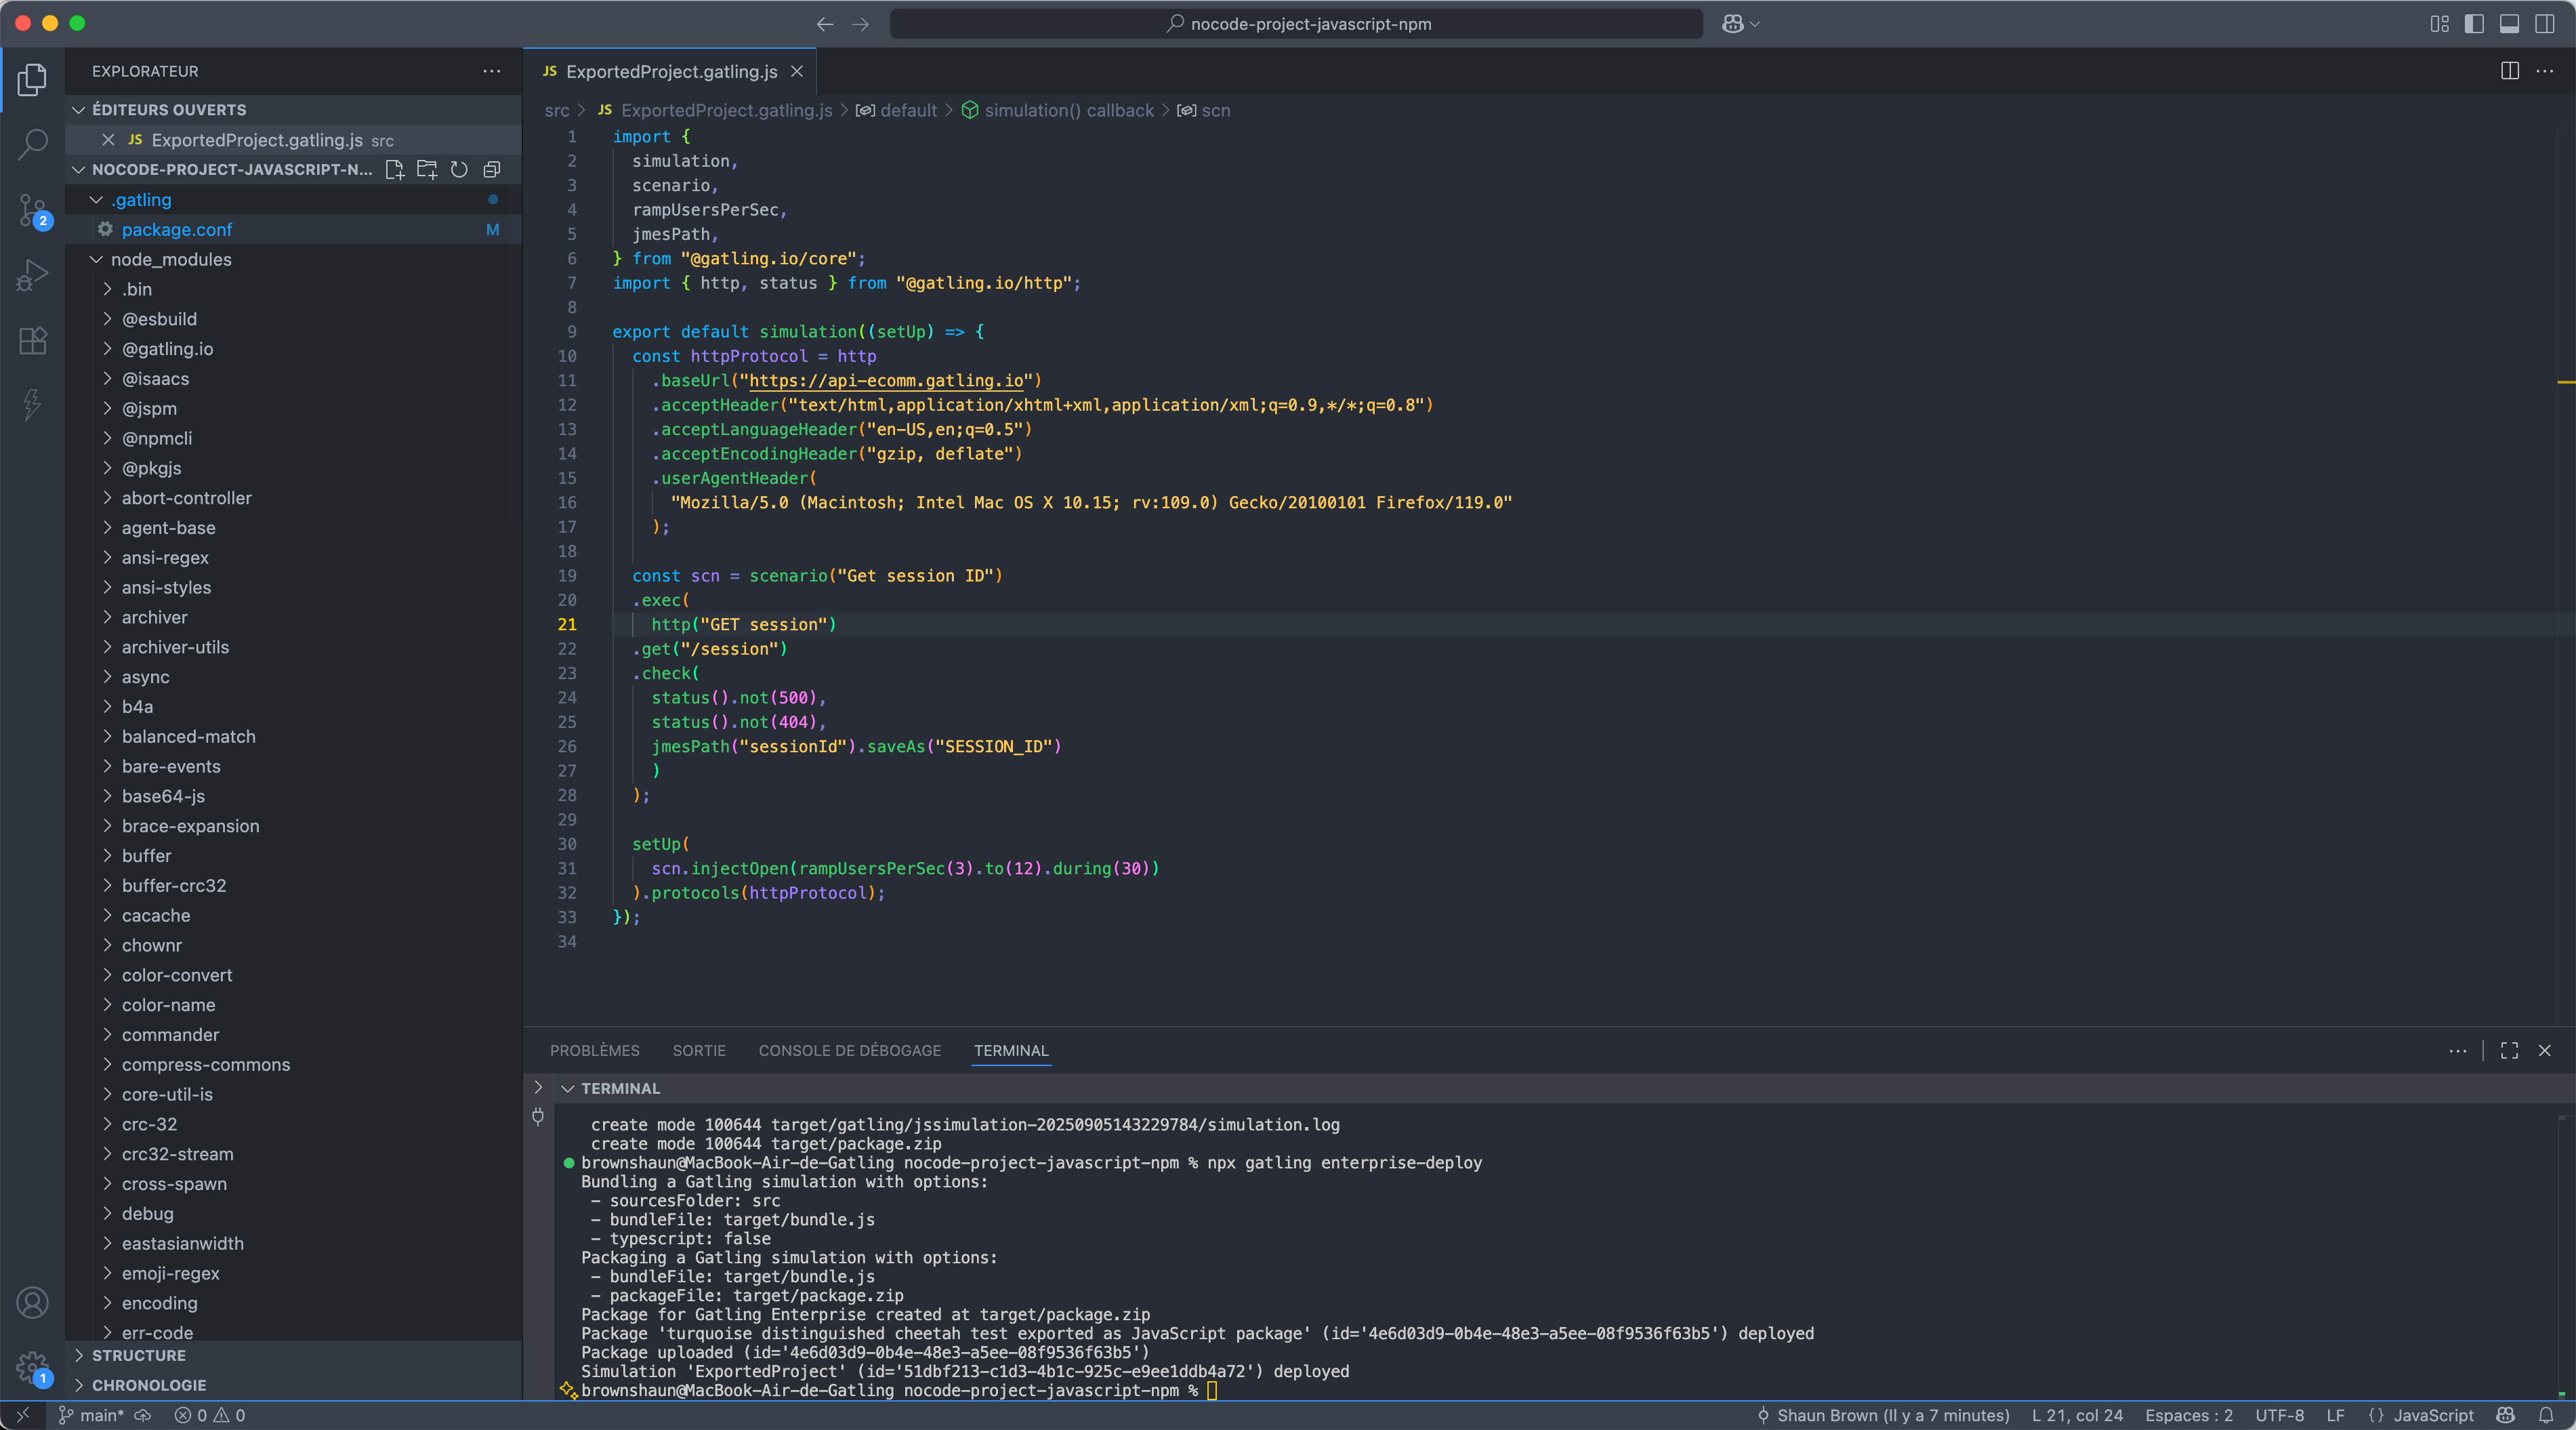Open the Run and Debug view

(x=32, y=275)
